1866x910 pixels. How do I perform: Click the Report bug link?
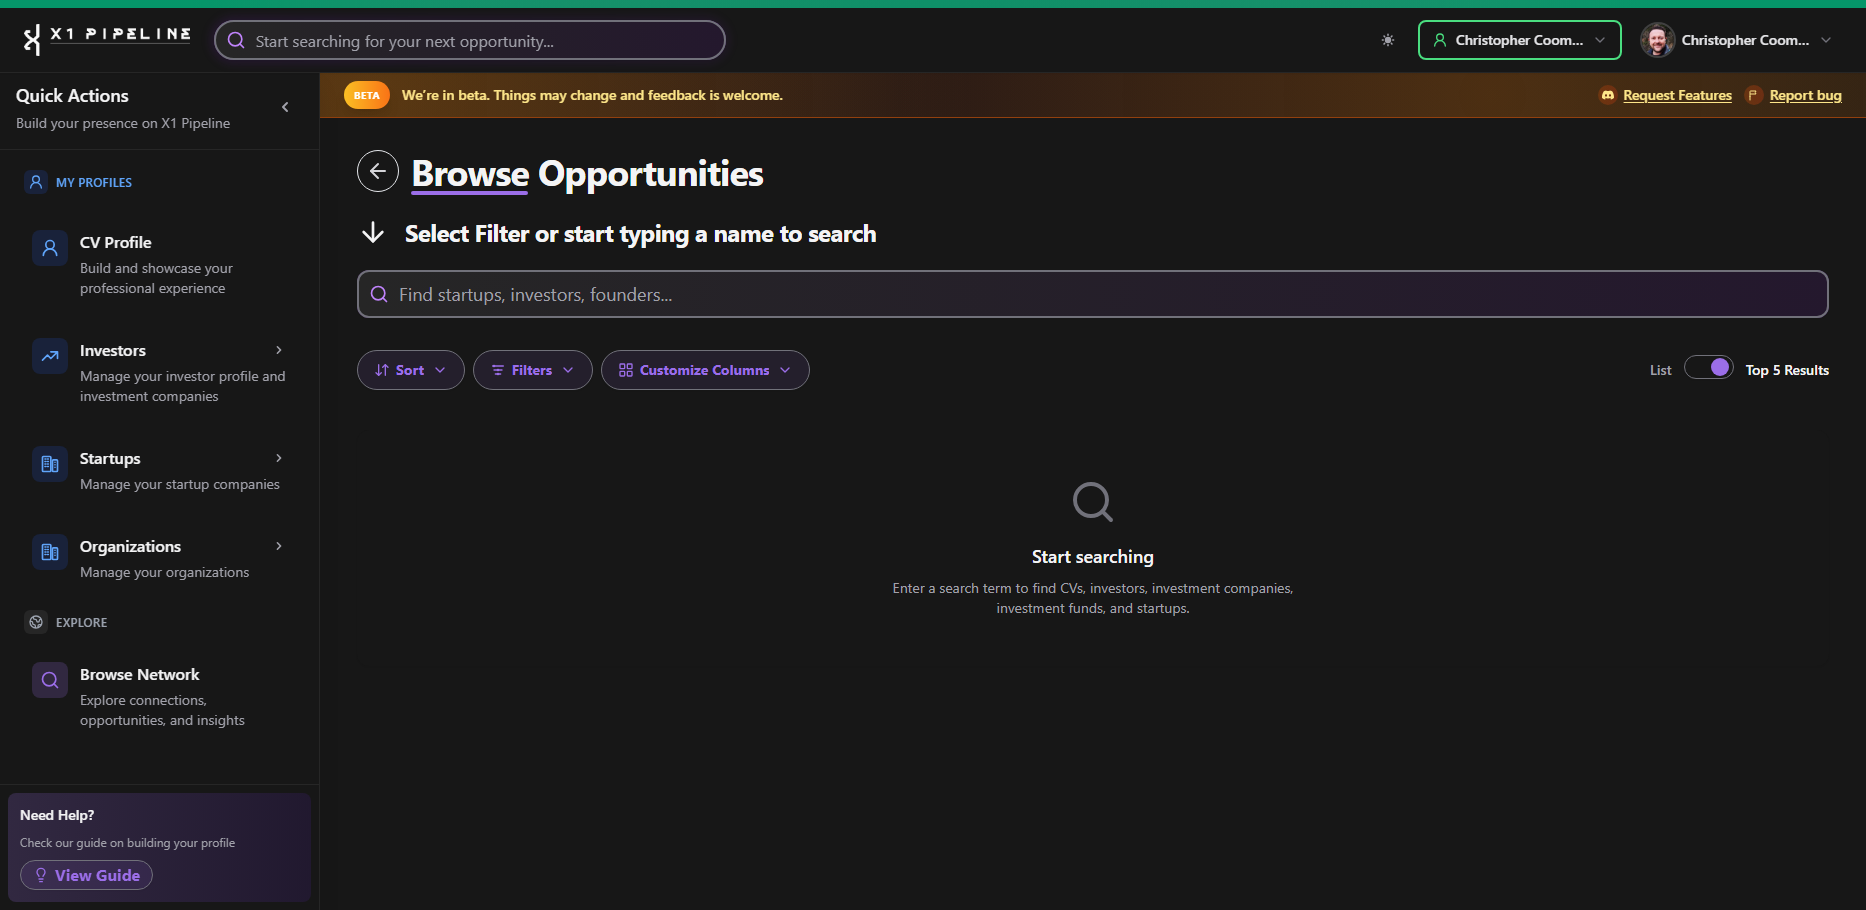coord(1805,95)
